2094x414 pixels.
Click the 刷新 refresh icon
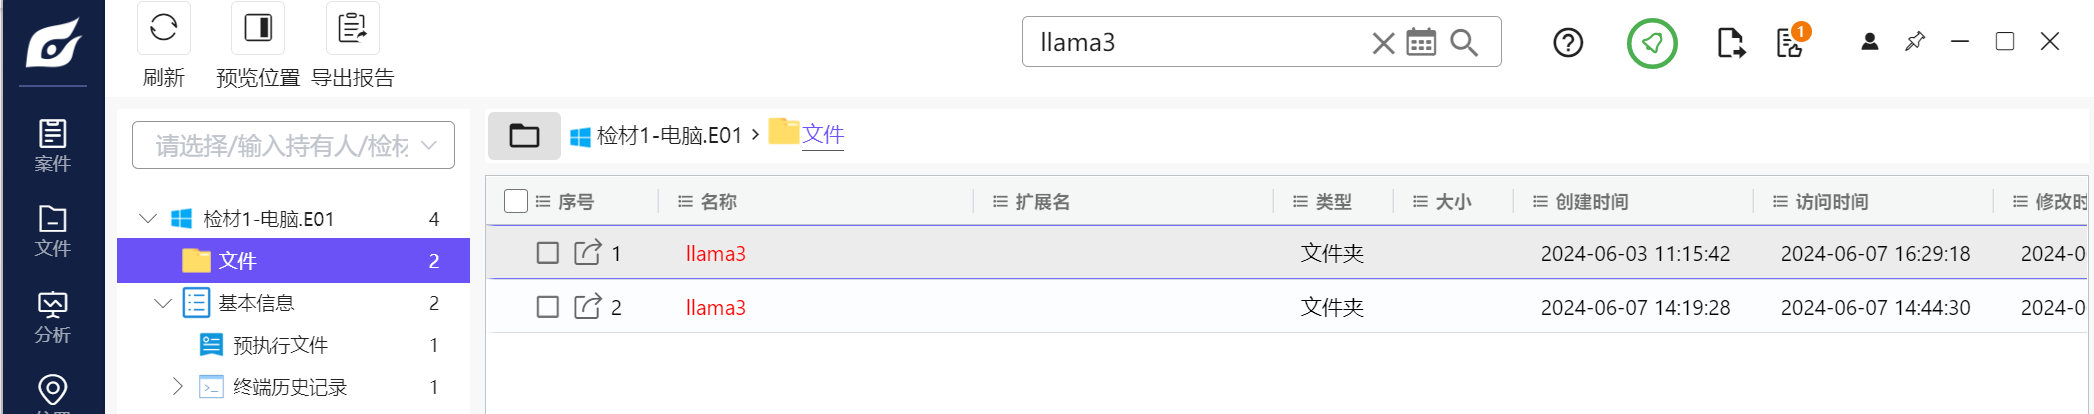click(x=163, y=28)
